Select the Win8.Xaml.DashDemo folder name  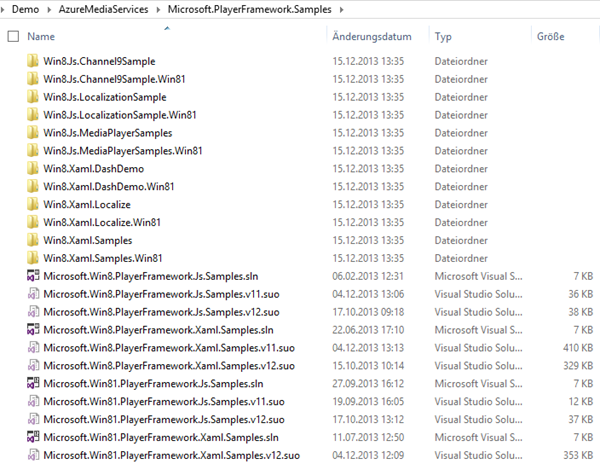point(94,169)
